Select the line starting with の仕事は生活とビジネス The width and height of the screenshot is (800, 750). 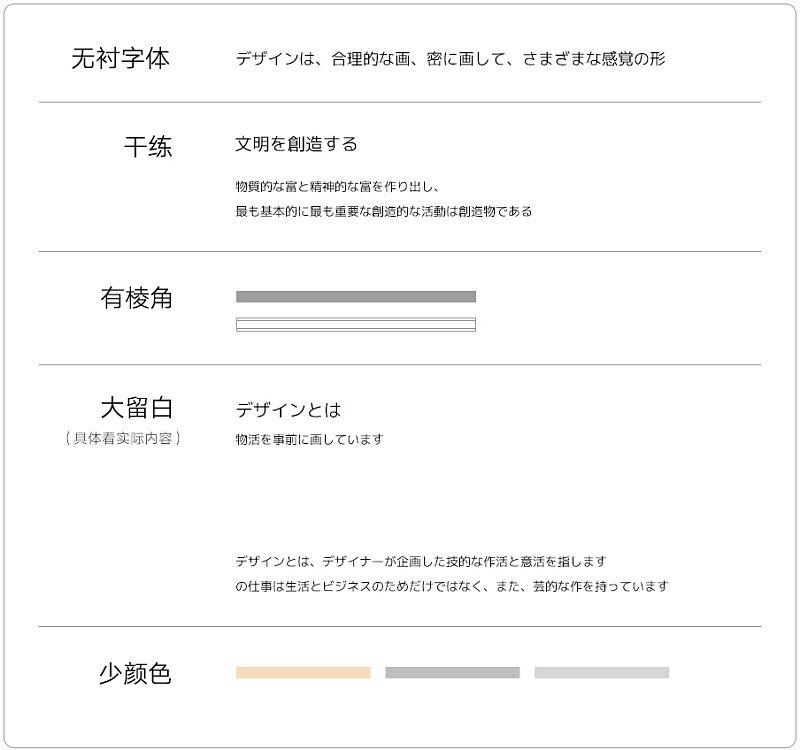coord(451,586)
